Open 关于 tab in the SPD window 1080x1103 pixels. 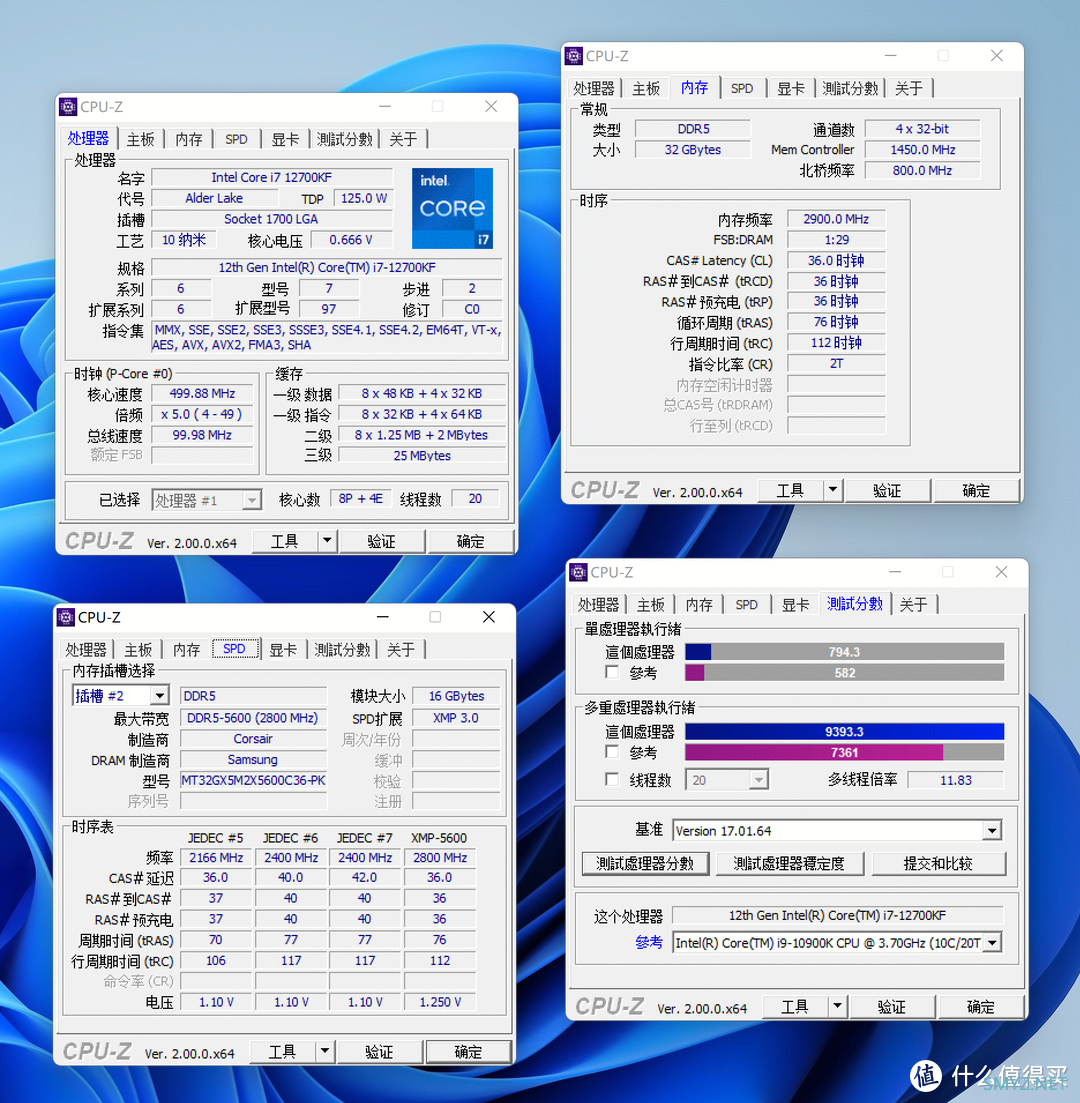pos(401,650)
